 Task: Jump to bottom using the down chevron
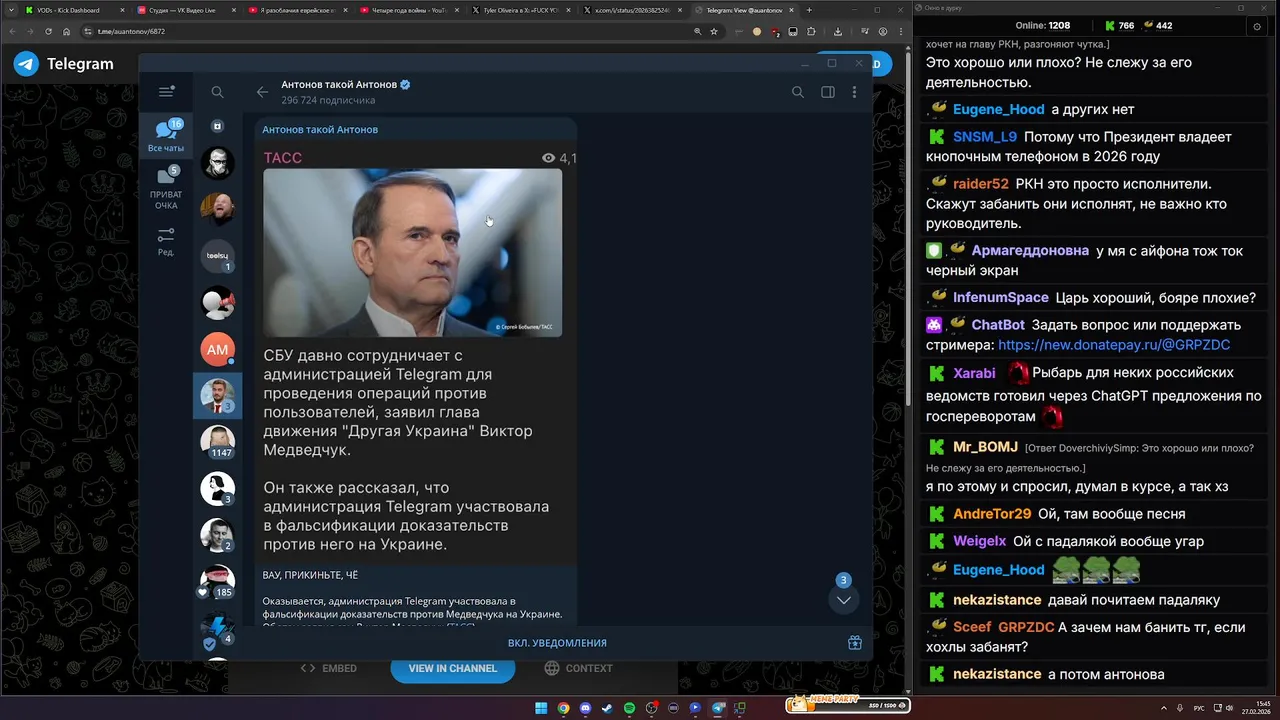coord(844,599)
